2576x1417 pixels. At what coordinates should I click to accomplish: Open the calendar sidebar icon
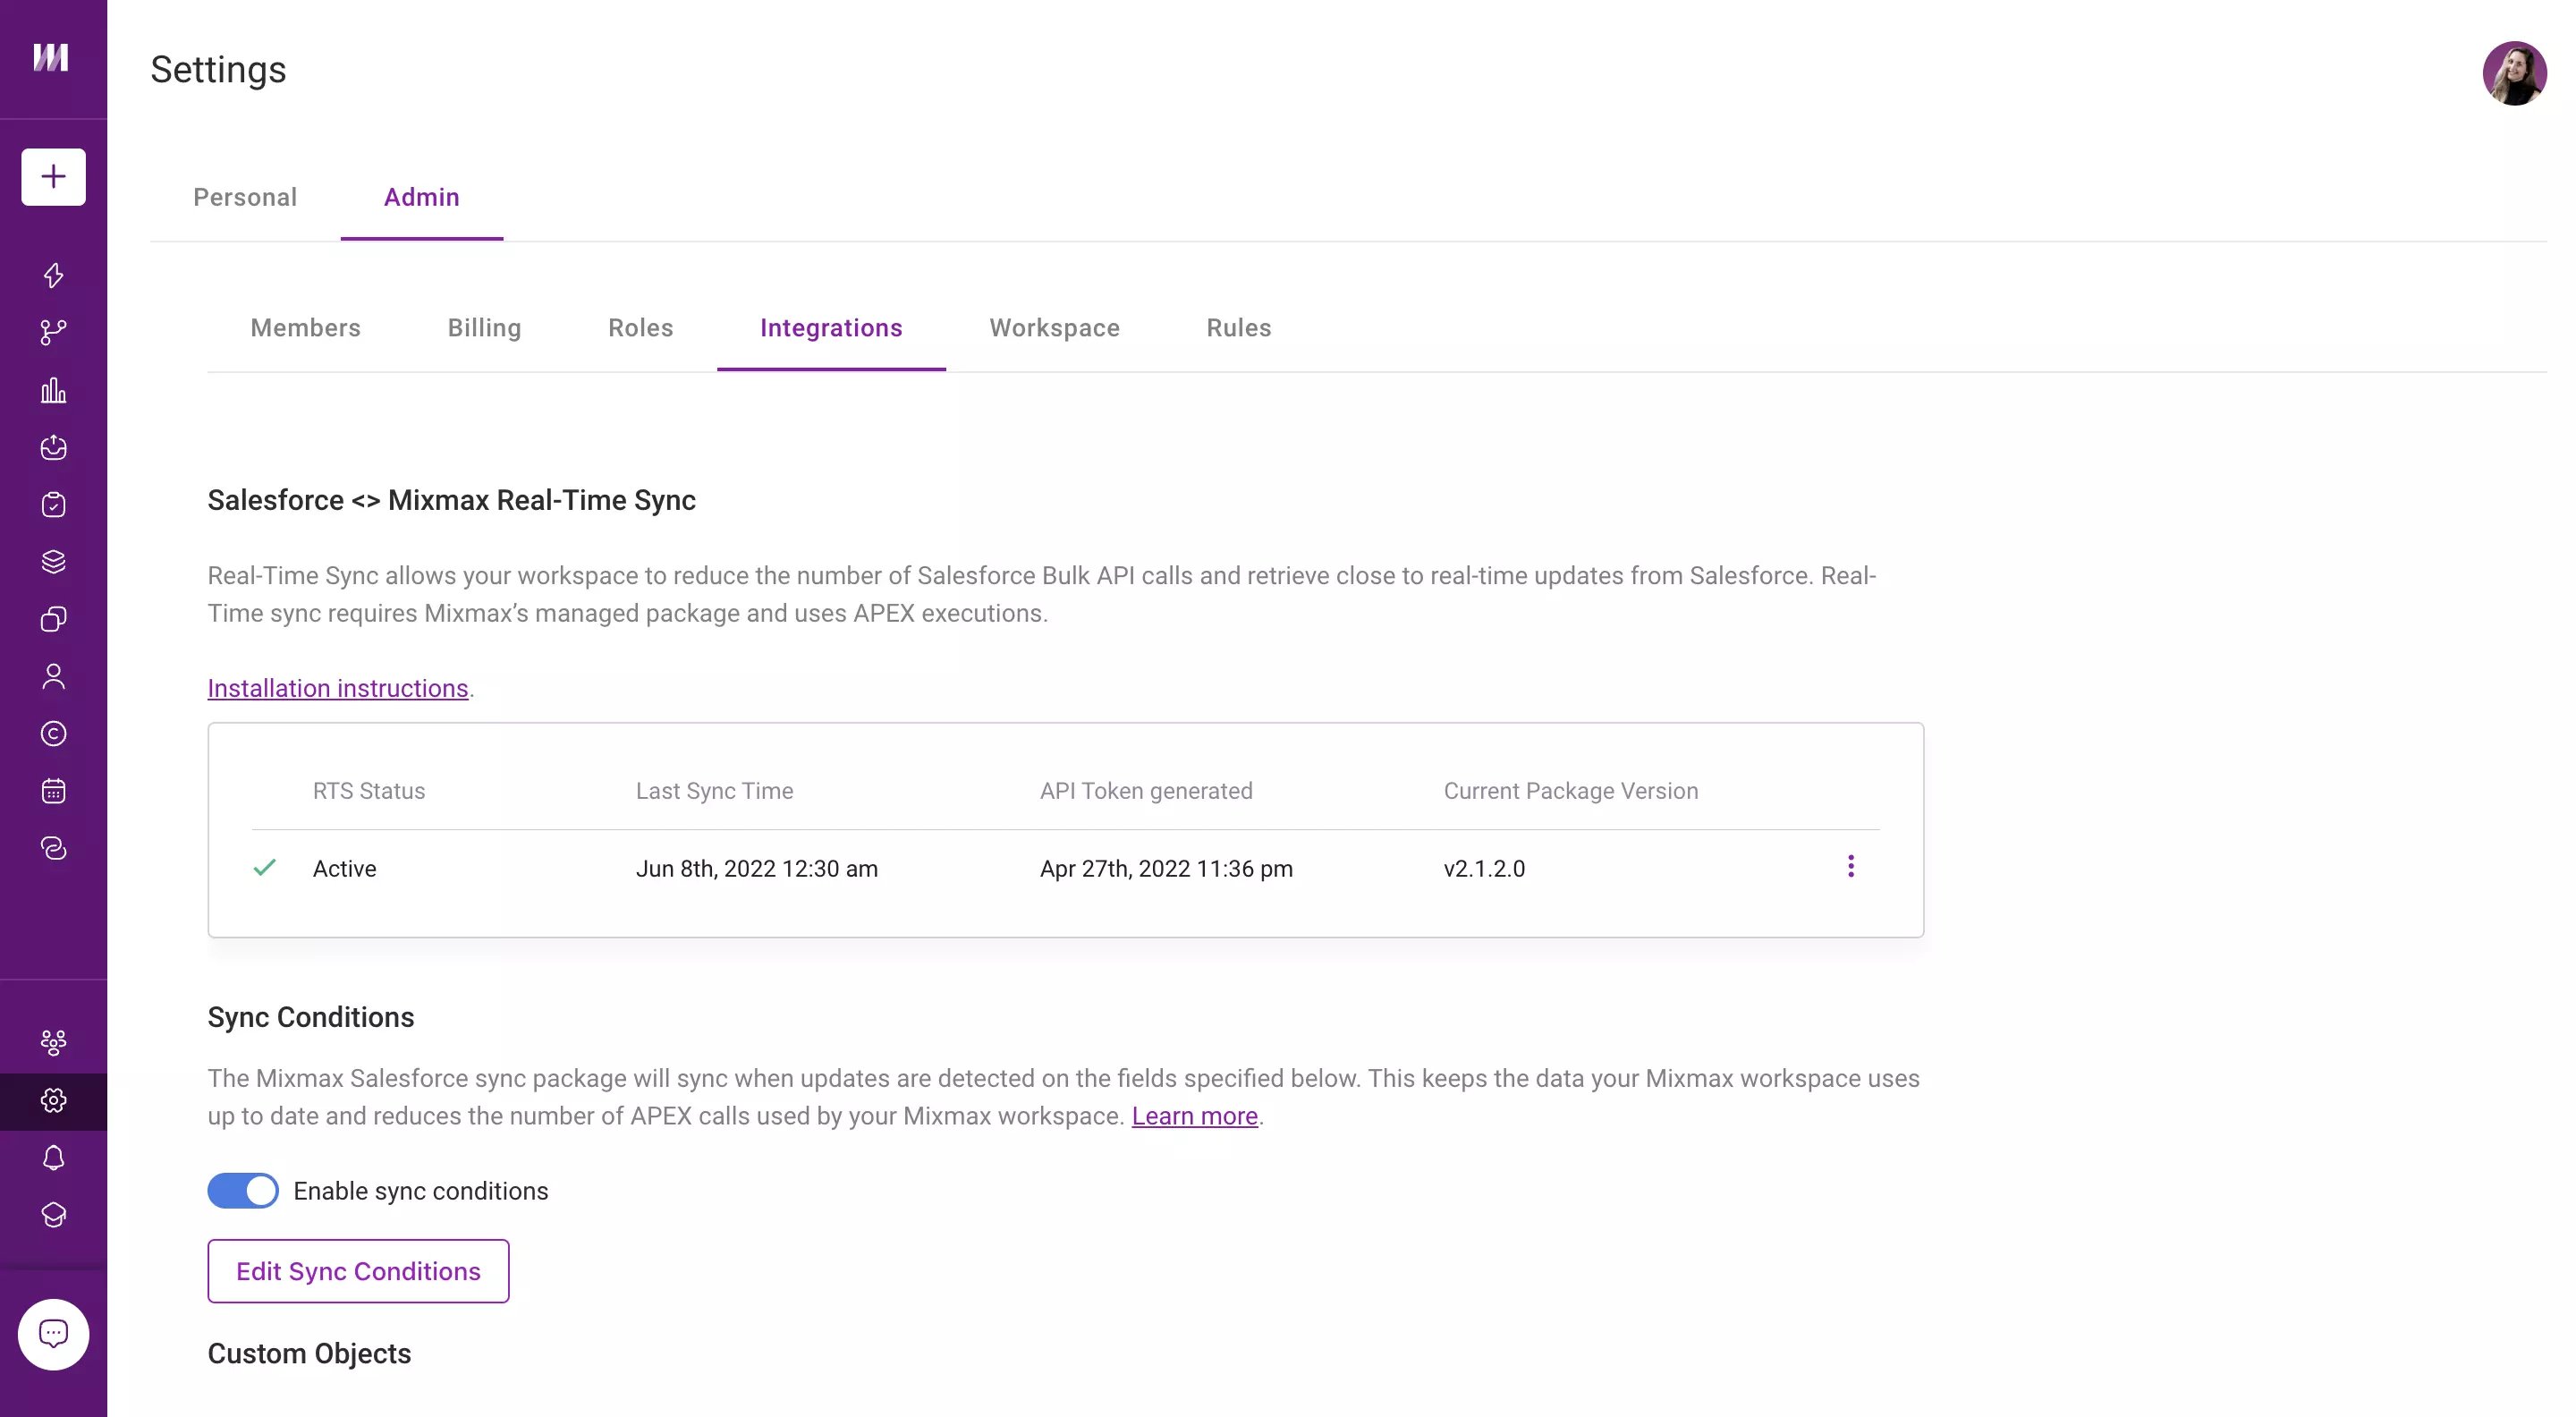[53, 791]
